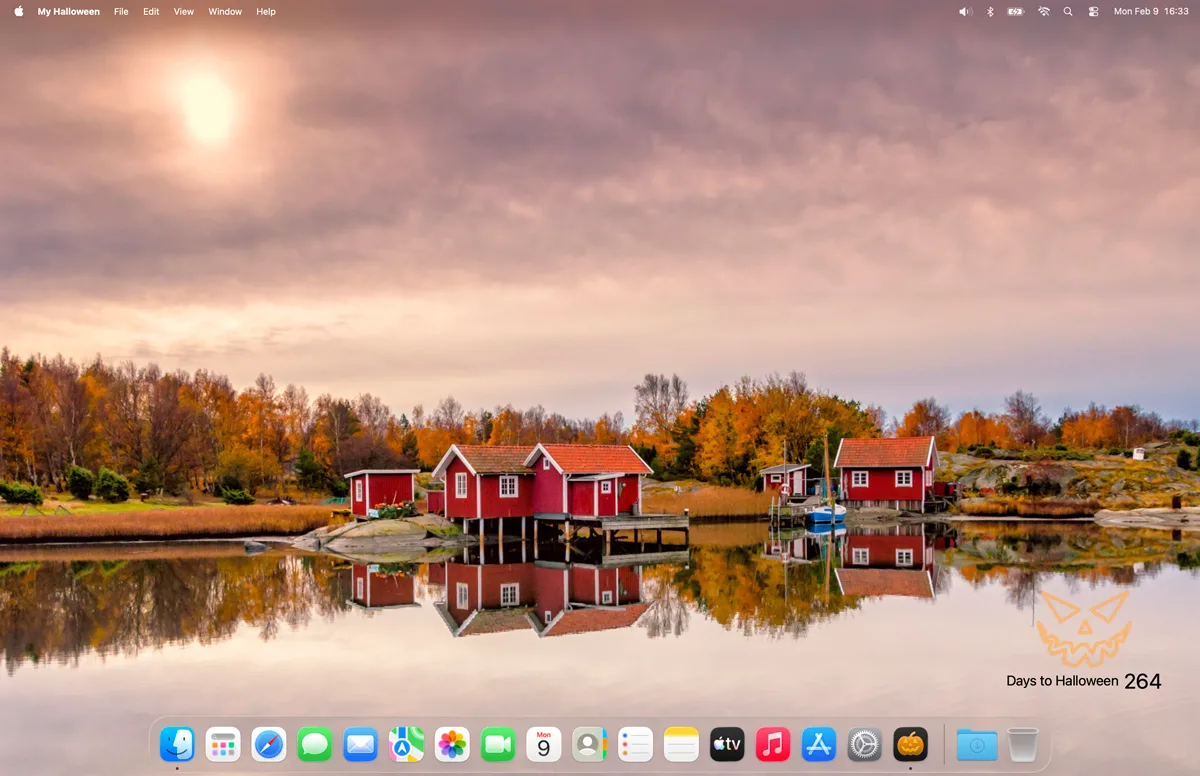The image size is (1200, 776).
Task: Open System Settings gear icon
Action: pos(865,744)
